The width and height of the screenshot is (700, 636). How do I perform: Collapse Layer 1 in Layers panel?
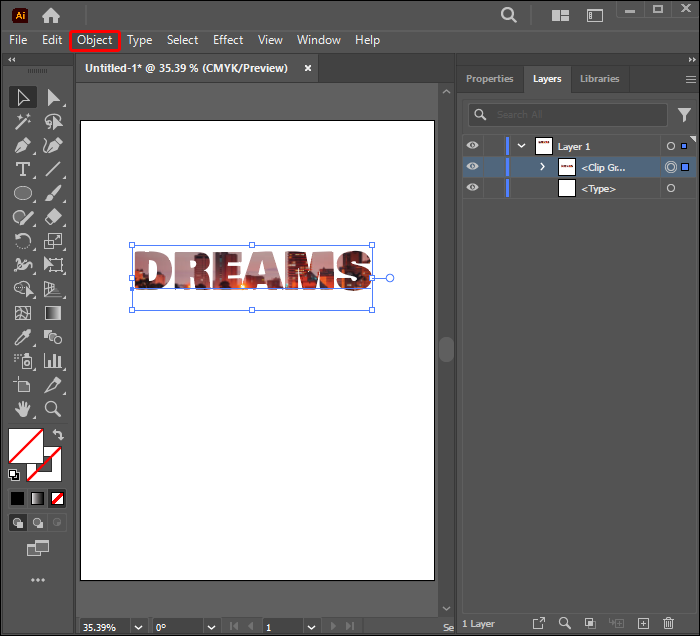[521, 146]
